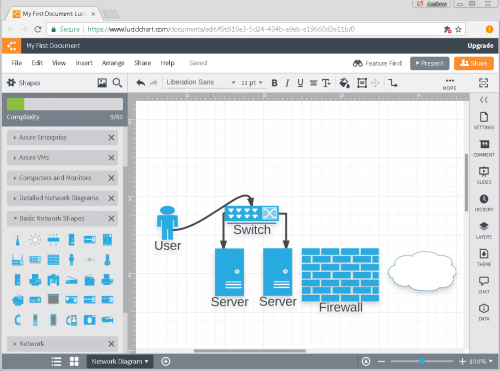This screenshot has height=371, width=500.
Task: Click the orange Share button
Action: (x=474, y=63)
